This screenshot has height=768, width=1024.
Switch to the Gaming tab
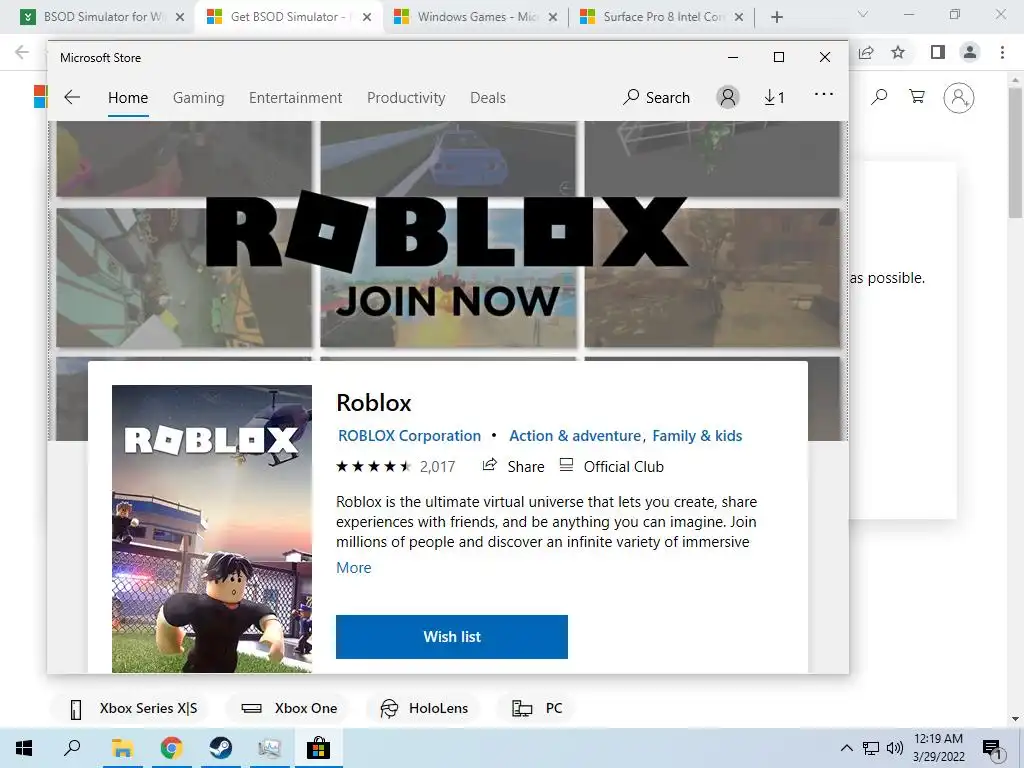click(199, 97)
